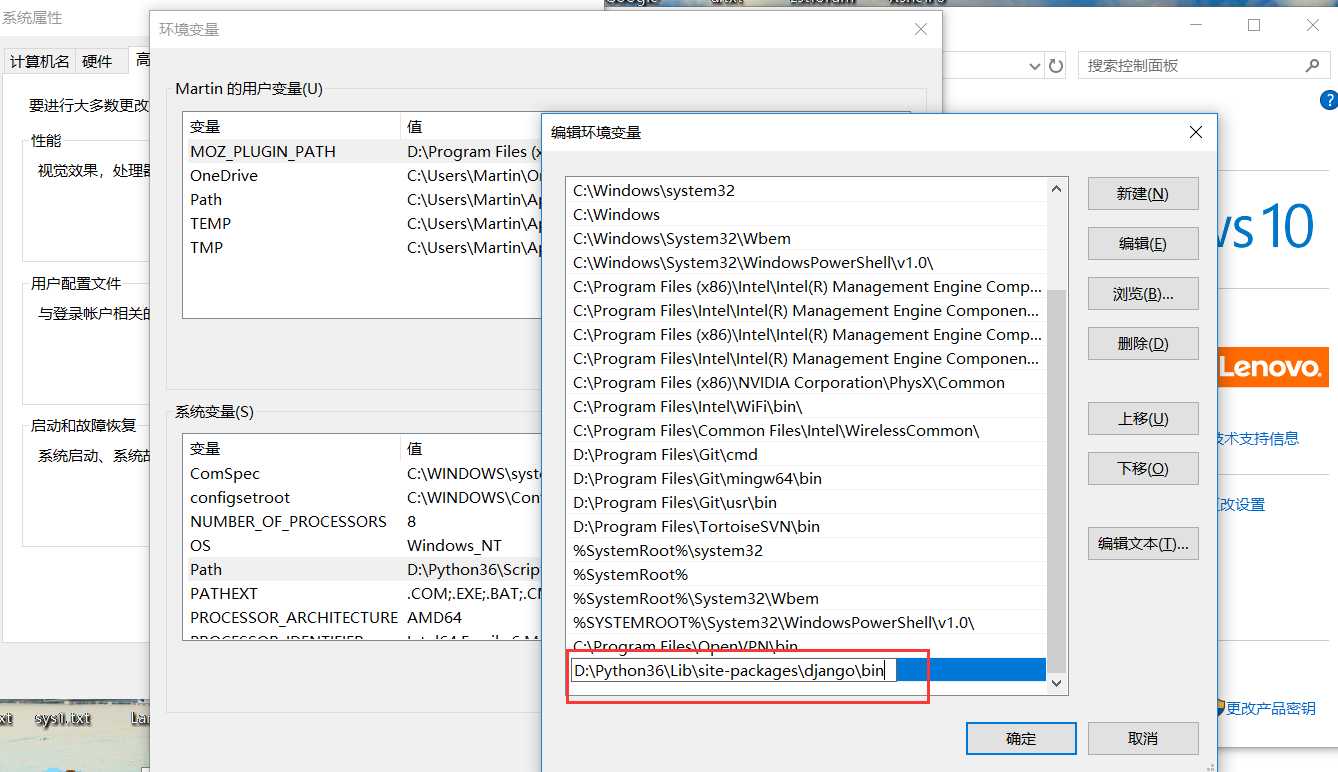The width and height of the screenshot is (1338, 772).
Task: Select the C:\Windows\system32 entry
Action: [806, 190]
